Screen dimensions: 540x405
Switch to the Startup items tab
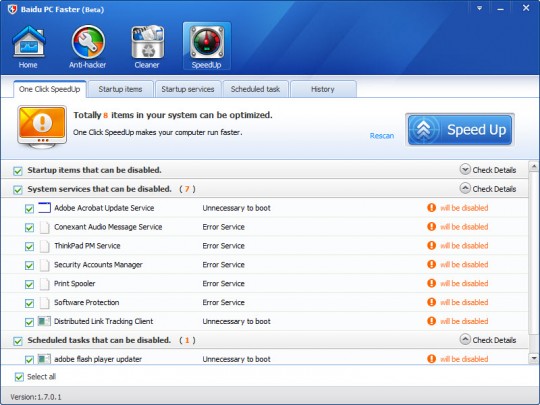click(x=120, y=89)
